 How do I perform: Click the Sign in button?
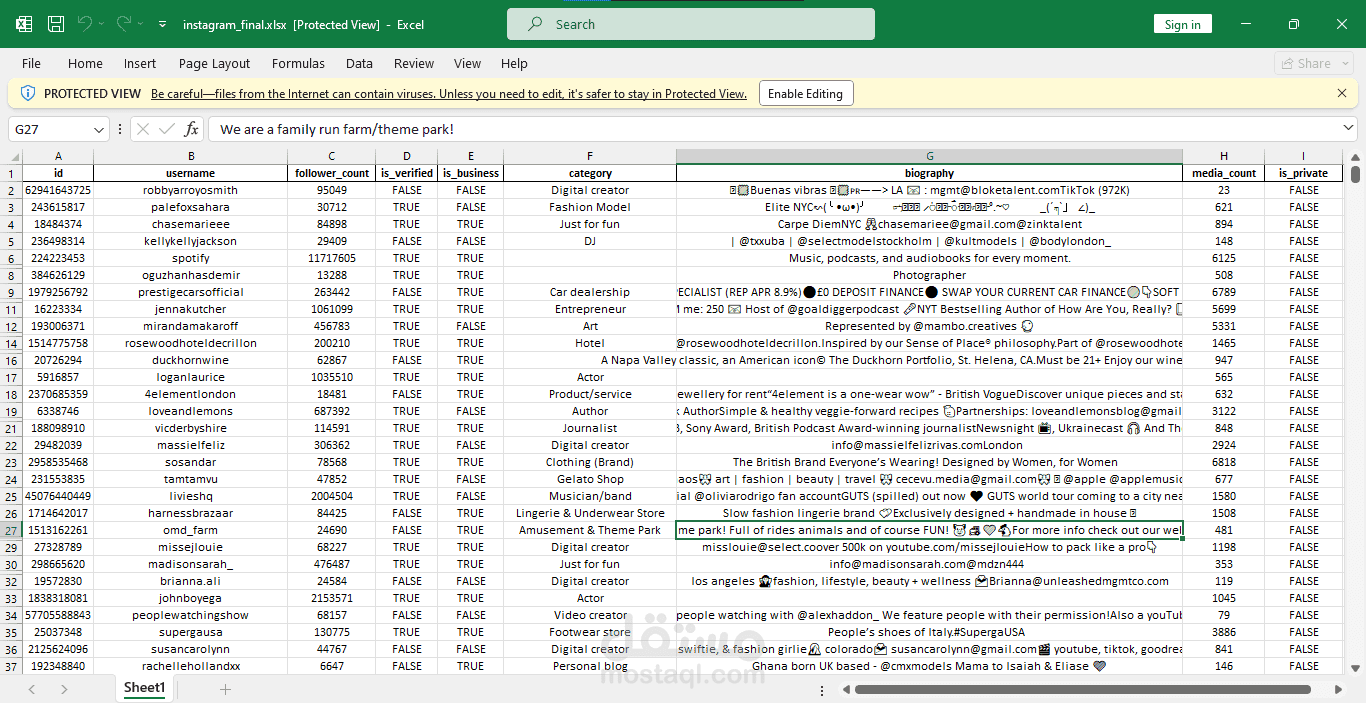click(1182, 25)
